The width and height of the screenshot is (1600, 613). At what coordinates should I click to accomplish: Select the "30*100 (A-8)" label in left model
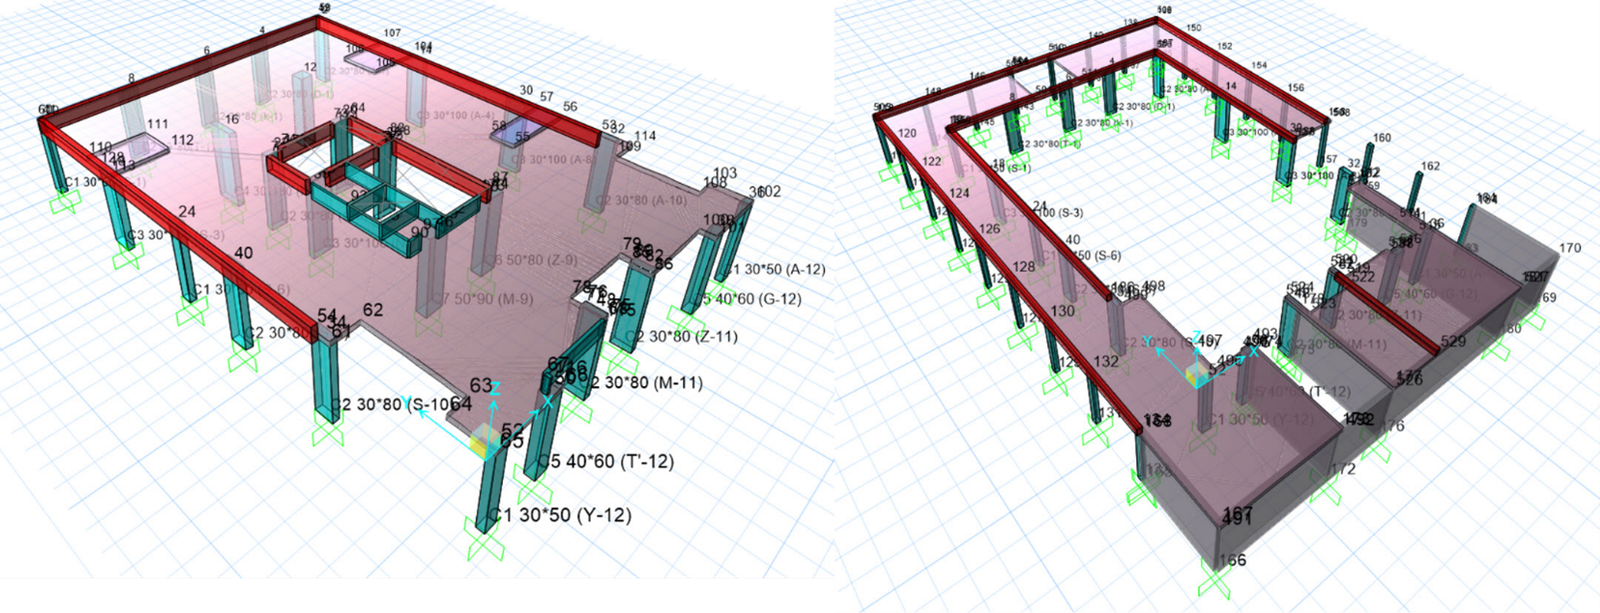pos(559,159)
